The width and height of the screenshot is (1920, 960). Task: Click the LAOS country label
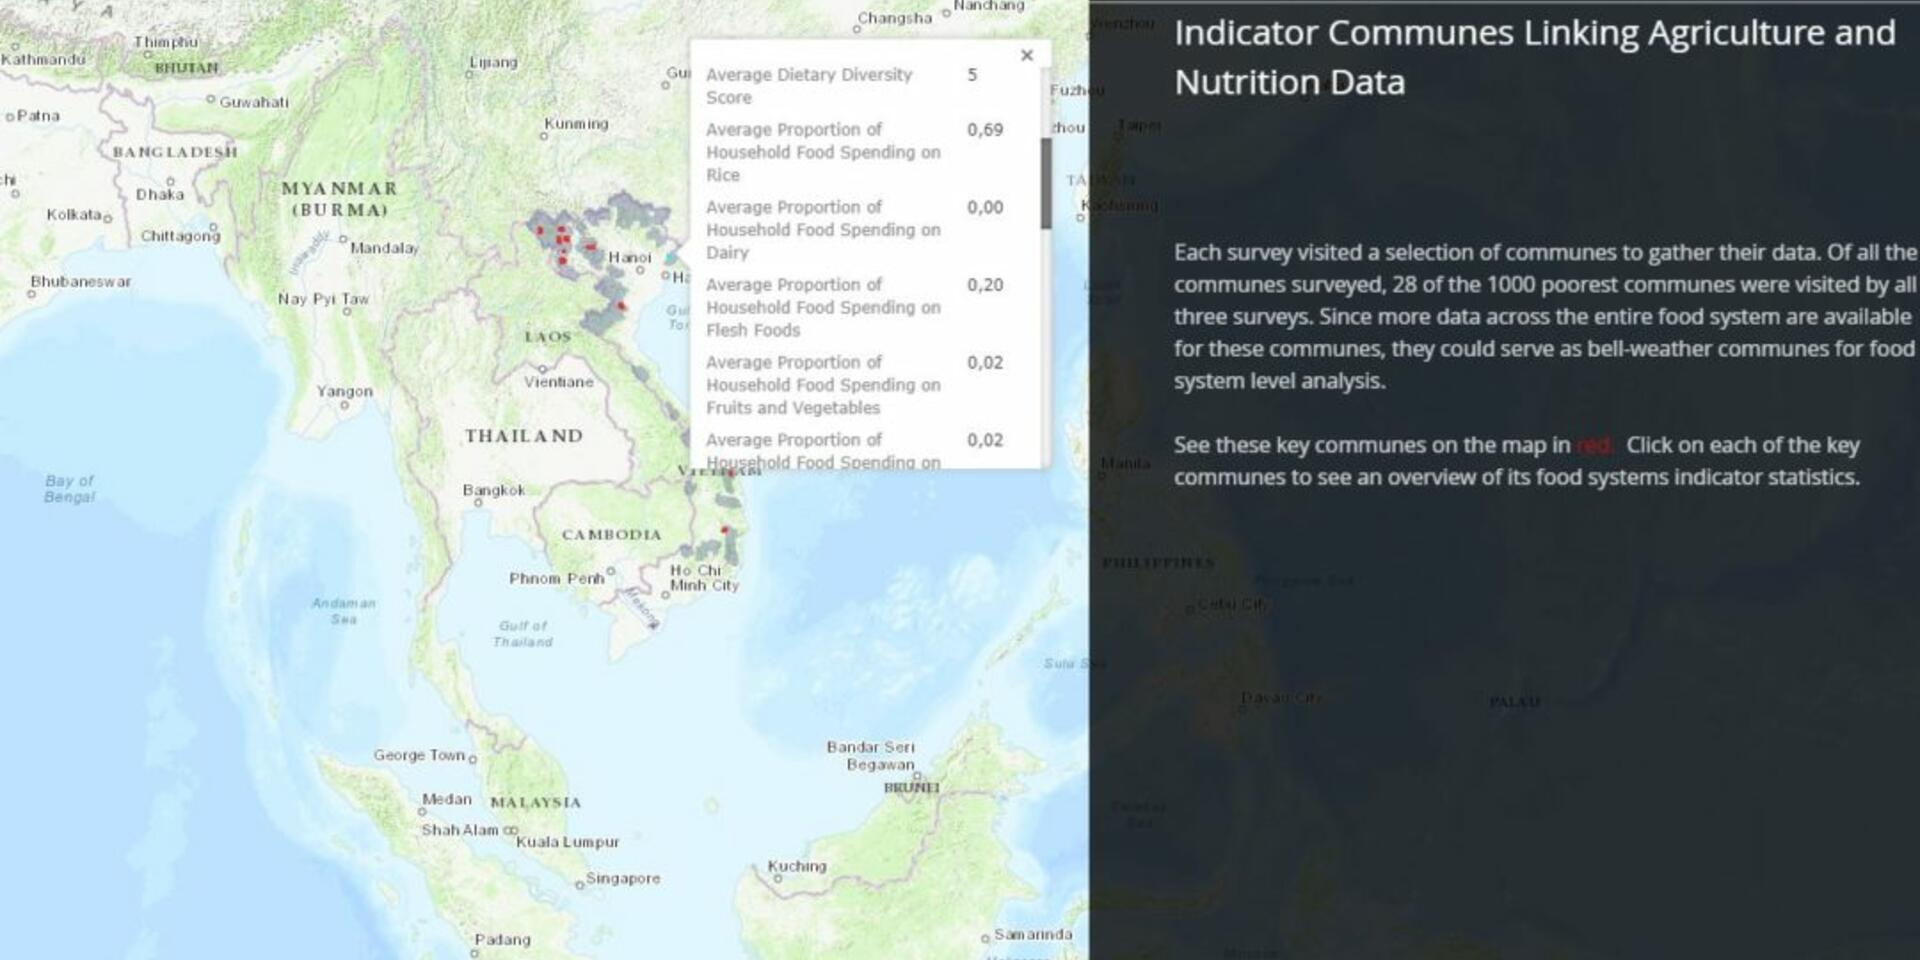[547, 337]
